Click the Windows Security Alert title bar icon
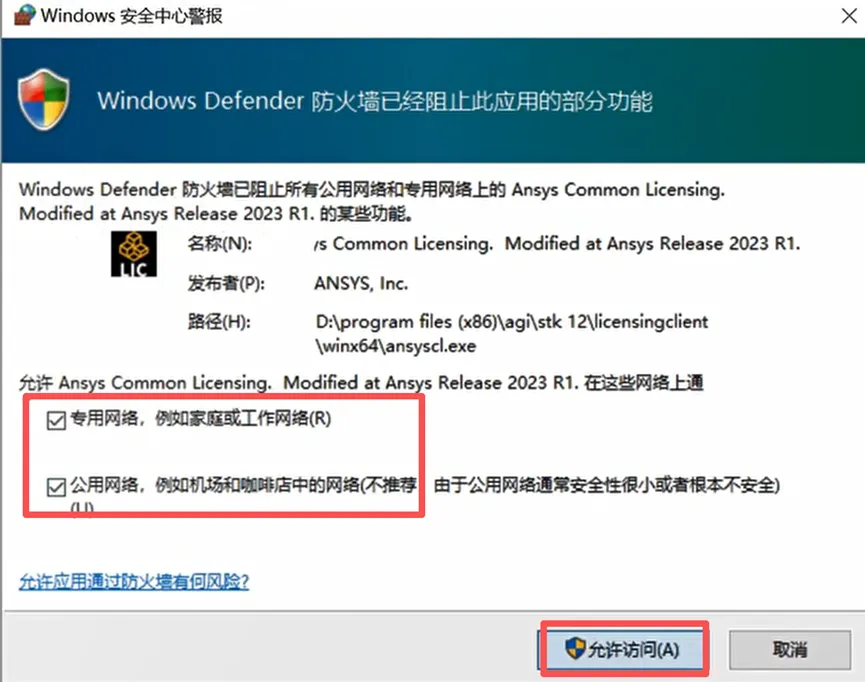The height and width of the screenshot is (682, 865). [x=24, y=15]
